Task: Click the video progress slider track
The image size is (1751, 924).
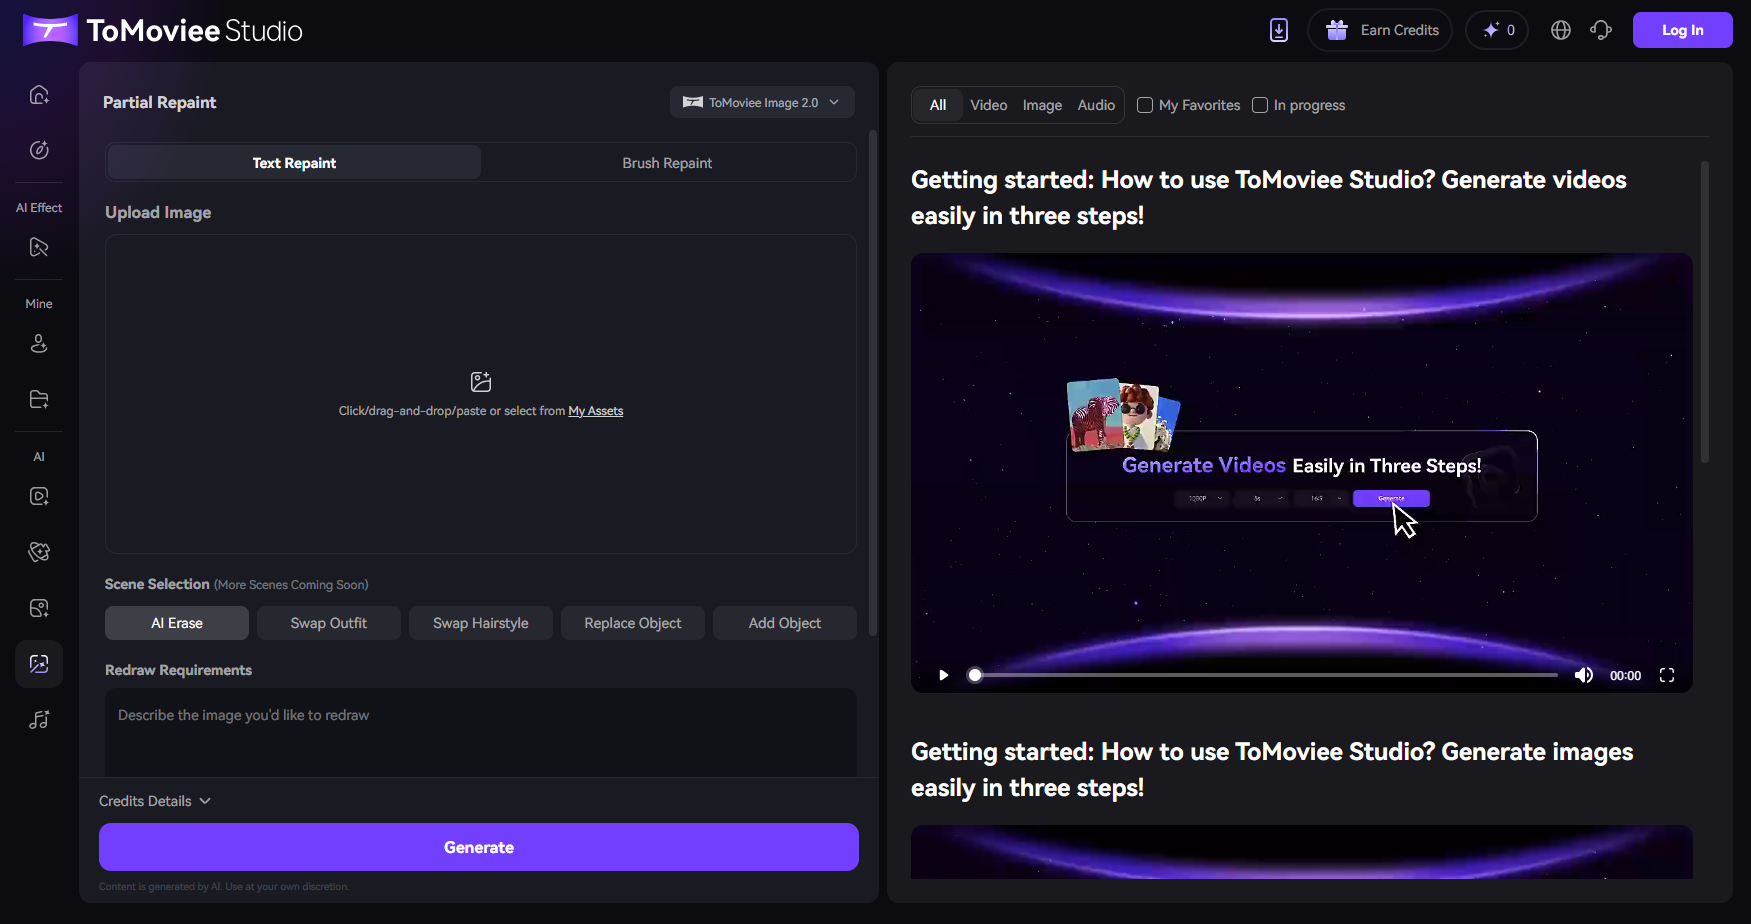Action: pos(1265,675)
